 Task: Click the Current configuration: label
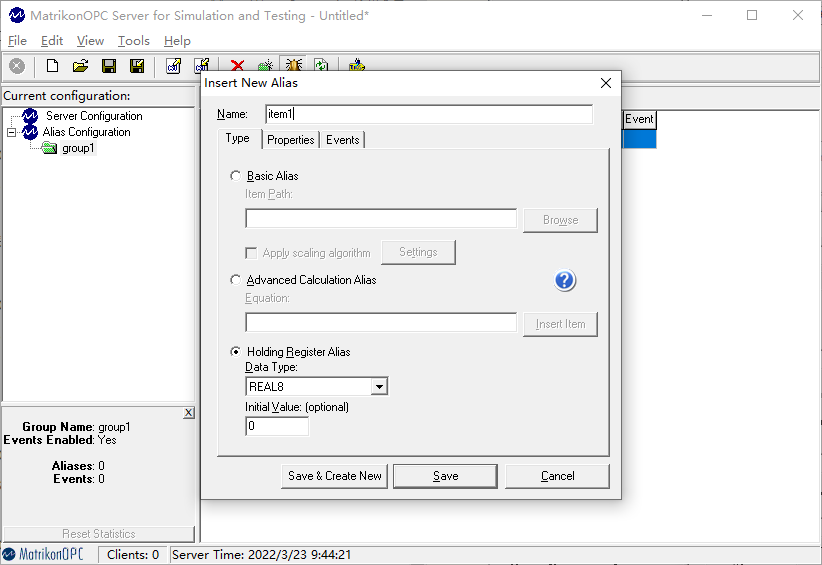[x=67, y=96]
